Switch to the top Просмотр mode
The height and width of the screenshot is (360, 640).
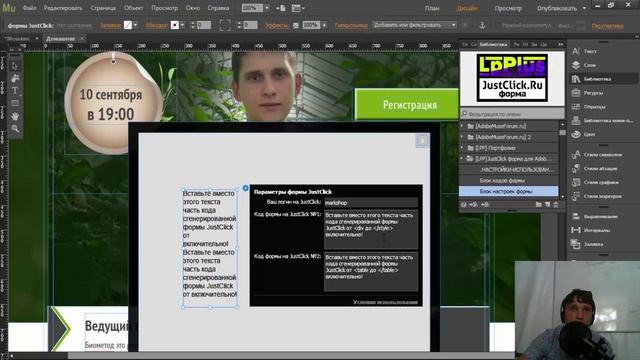click(508, 8)
